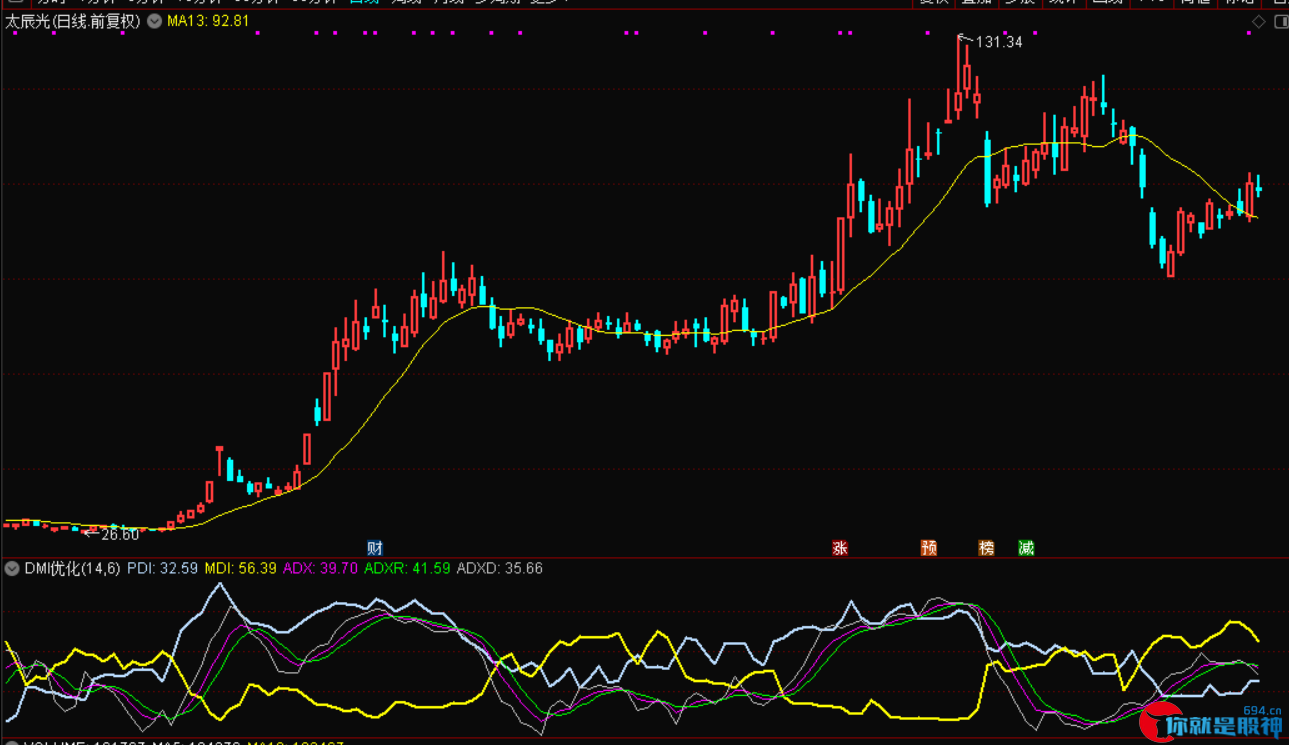The image size is (1289, 745).
Task: Open the dropdown beside 太辰光 chart title
Action: click(154, 21)
